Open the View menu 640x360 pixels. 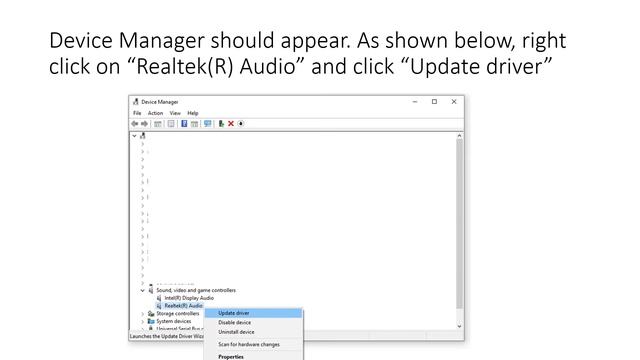(175, 113)
